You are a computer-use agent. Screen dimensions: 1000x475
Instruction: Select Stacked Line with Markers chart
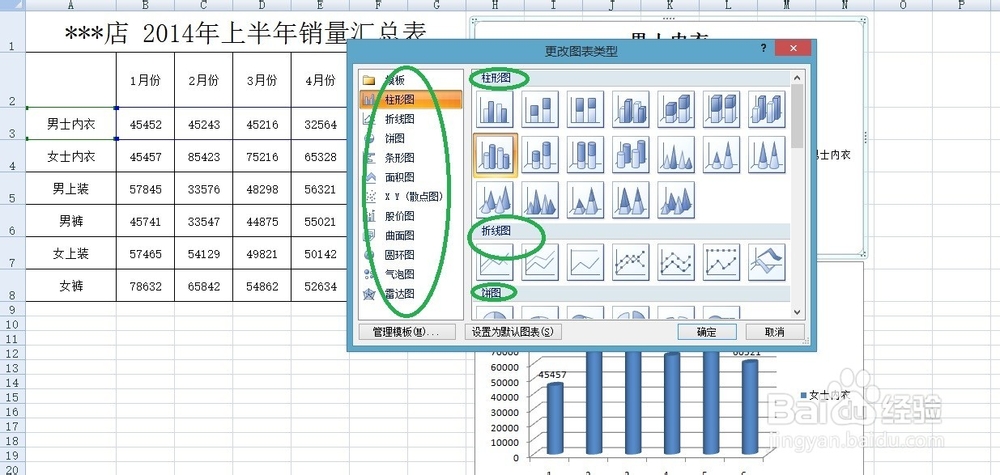pyautogui.click(x=676, y=261)
